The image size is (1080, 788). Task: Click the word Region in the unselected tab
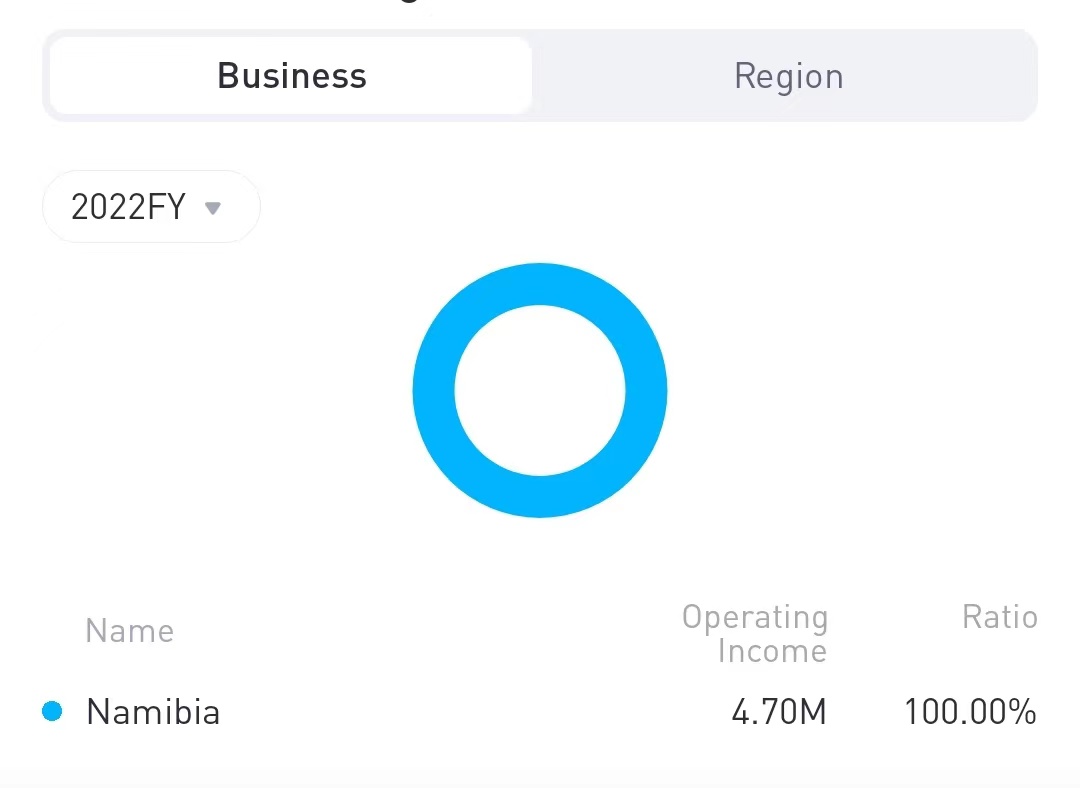(788, 76)
